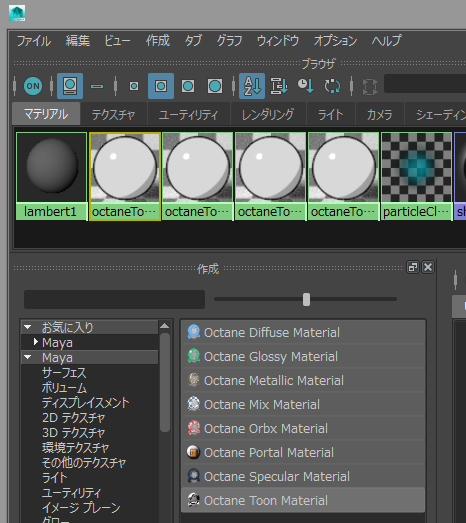Viewport: 466px width, 523px height.
Task: Select the ライト category in tree
Action: pos(55,478)
